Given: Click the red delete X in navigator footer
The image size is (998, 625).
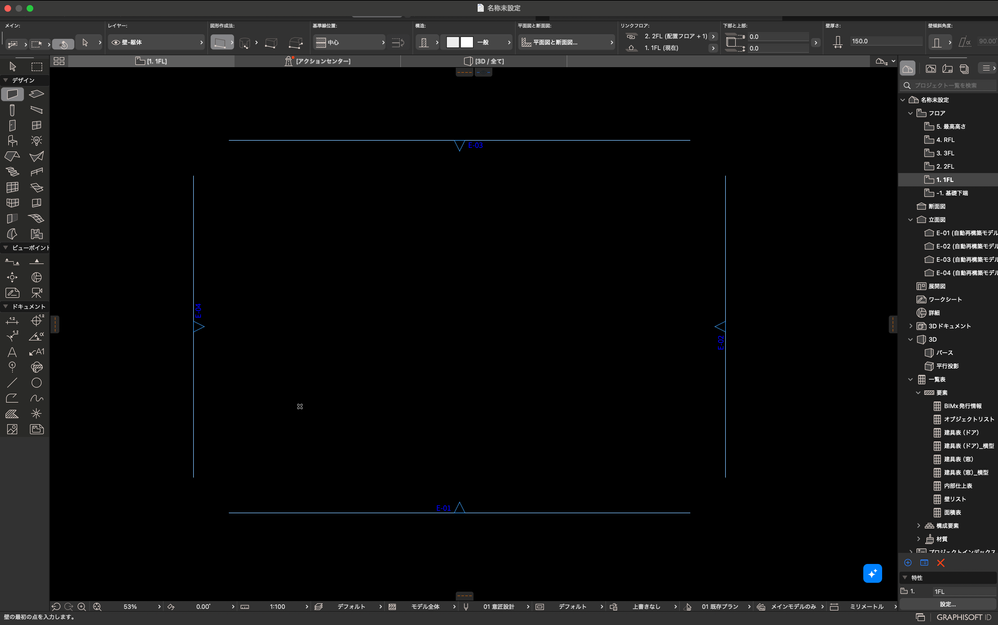Looking at the screenshot, I should pyautogui.click(x=941, y=563).
